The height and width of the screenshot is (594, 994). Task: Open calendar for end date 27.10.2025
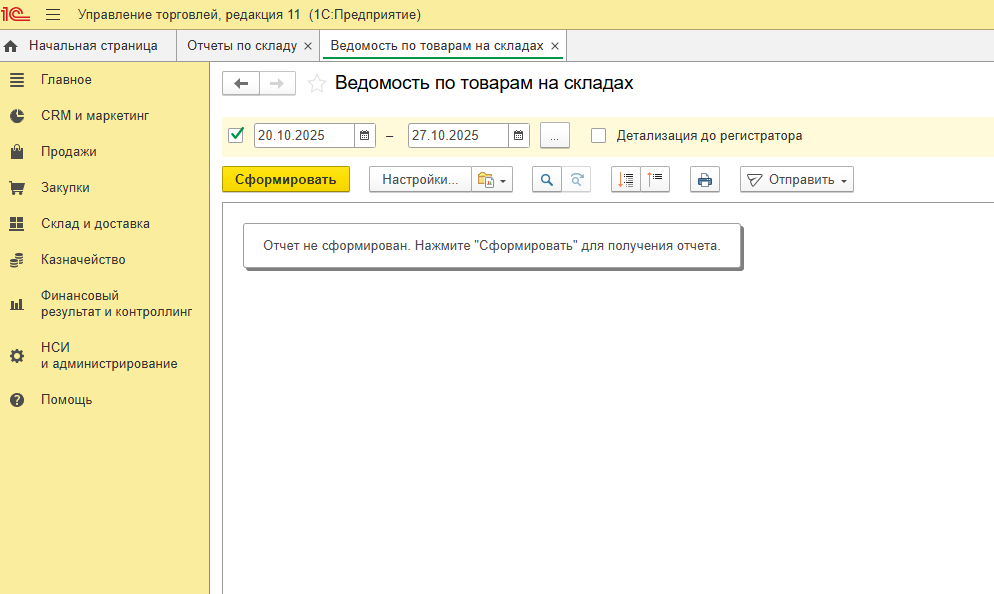pos(518,136)
